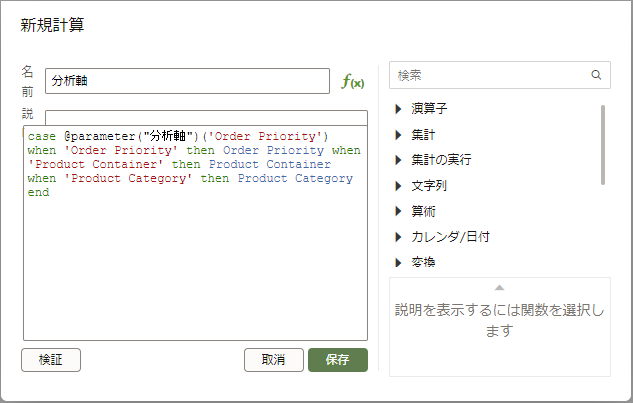Click the green f(x) function icon
This screenshot has width=633, height=403.
click(352, 82)
